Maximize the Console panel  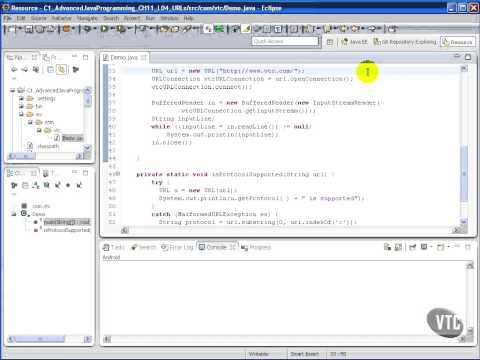coord(468,247)
